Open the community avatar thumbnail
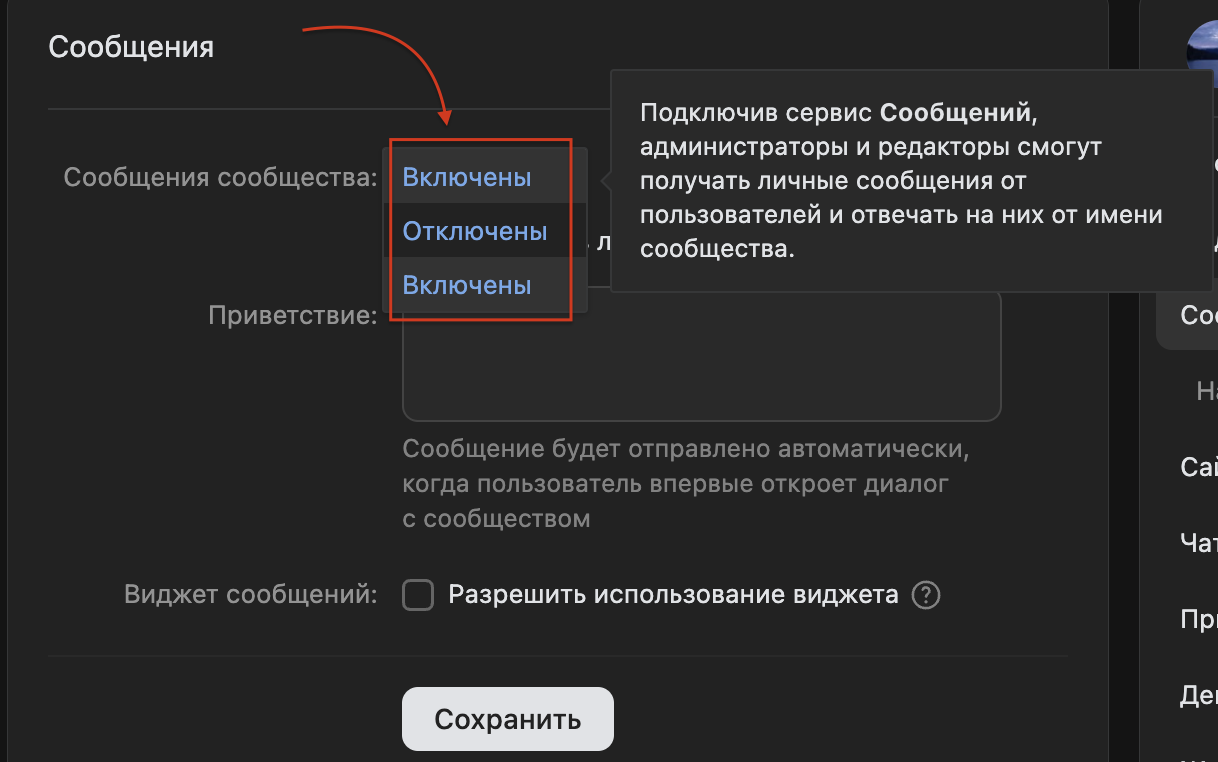Viewport: 1218px width, 762px height. [x=1201, y=52]
